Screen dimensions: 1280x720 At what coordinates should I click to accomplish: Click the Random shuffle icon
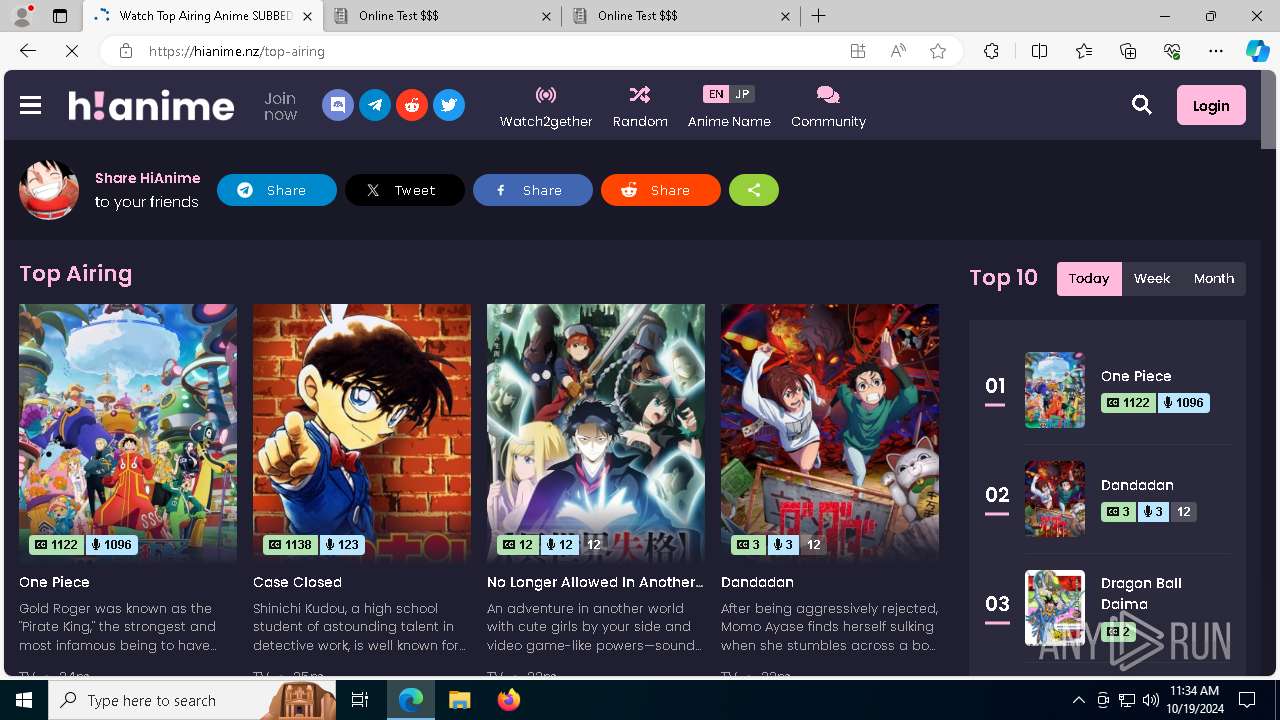(640, 95)
